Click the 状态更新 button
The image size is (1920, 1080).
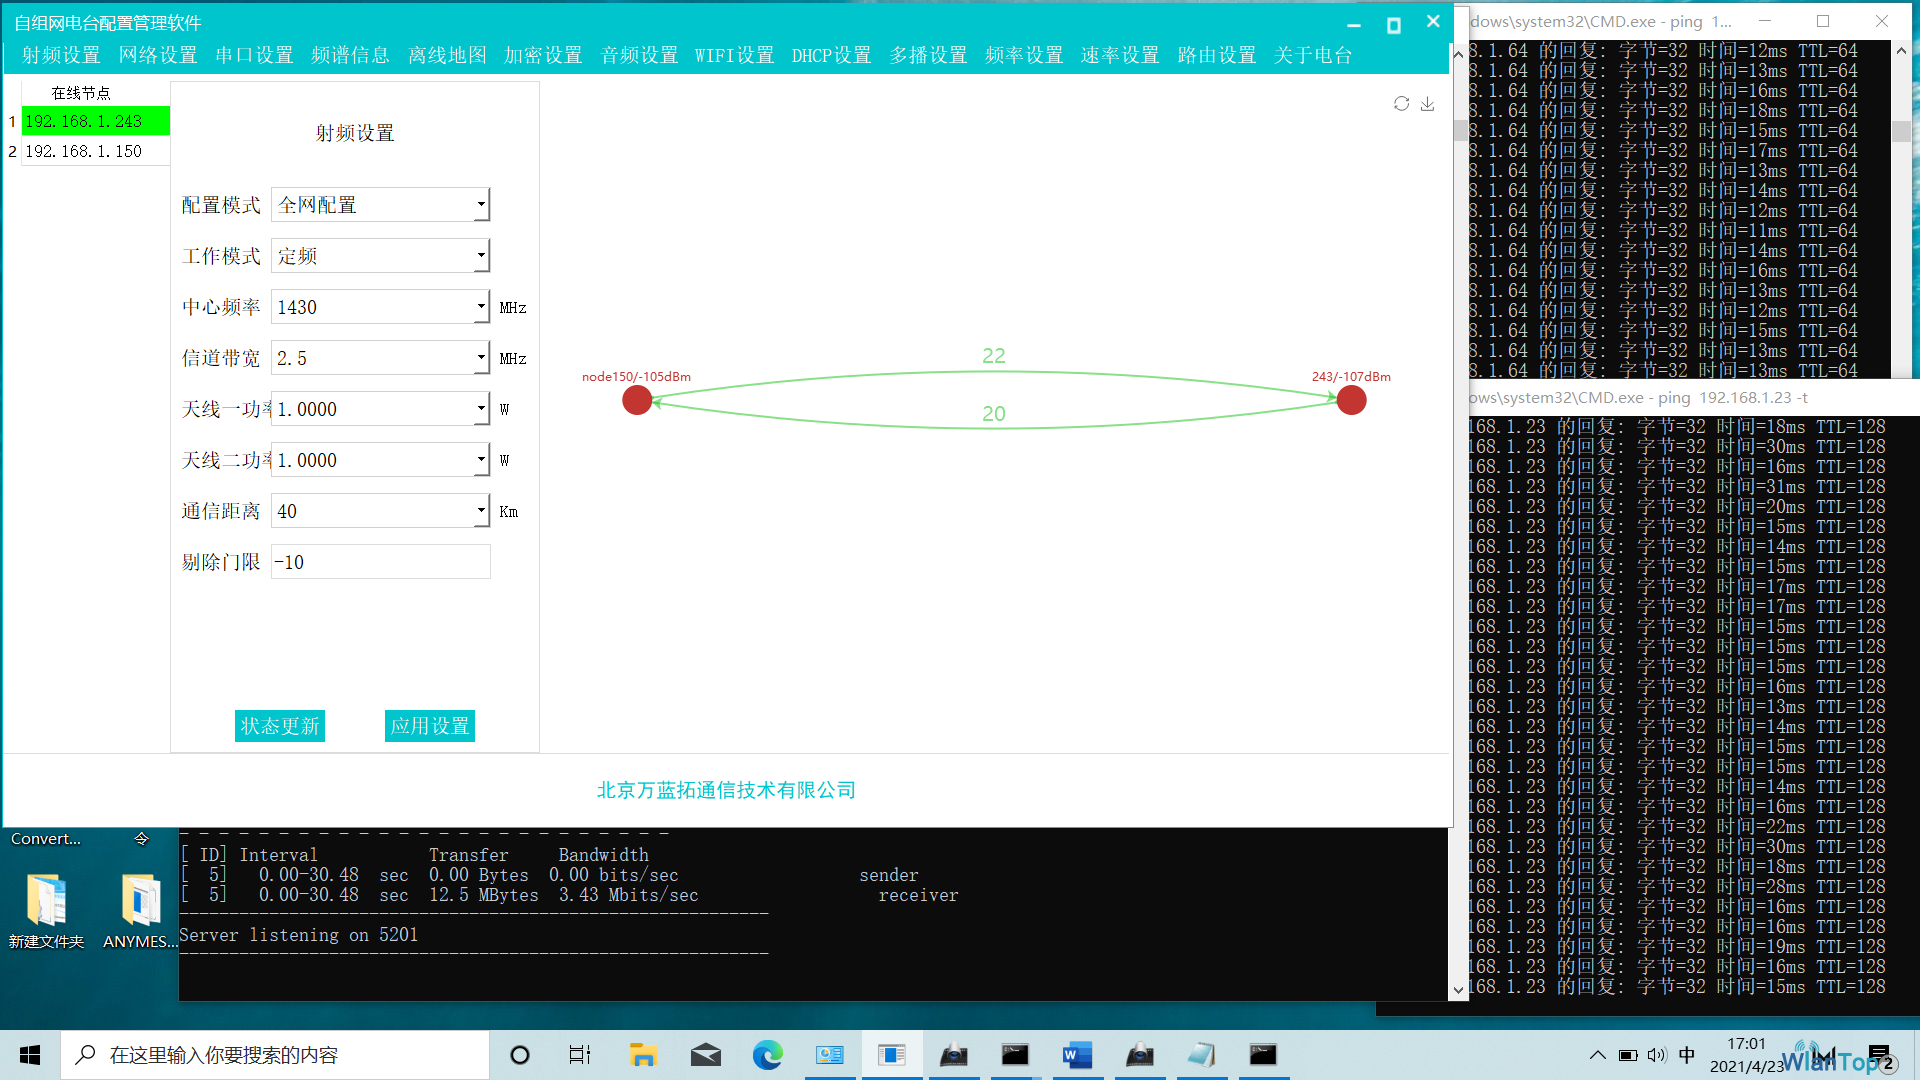click(280, 726)
